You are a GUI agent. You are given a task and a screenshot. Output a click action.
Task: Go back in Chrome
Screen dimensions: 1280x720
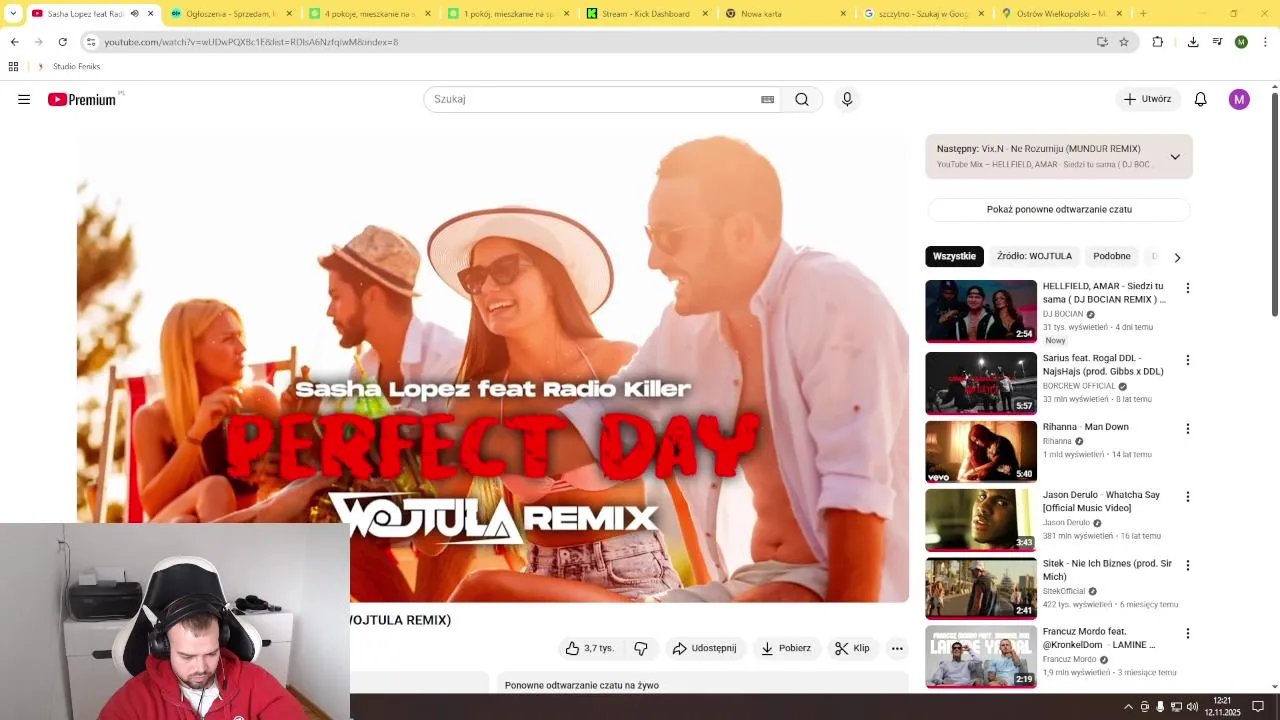click(15, 42)
